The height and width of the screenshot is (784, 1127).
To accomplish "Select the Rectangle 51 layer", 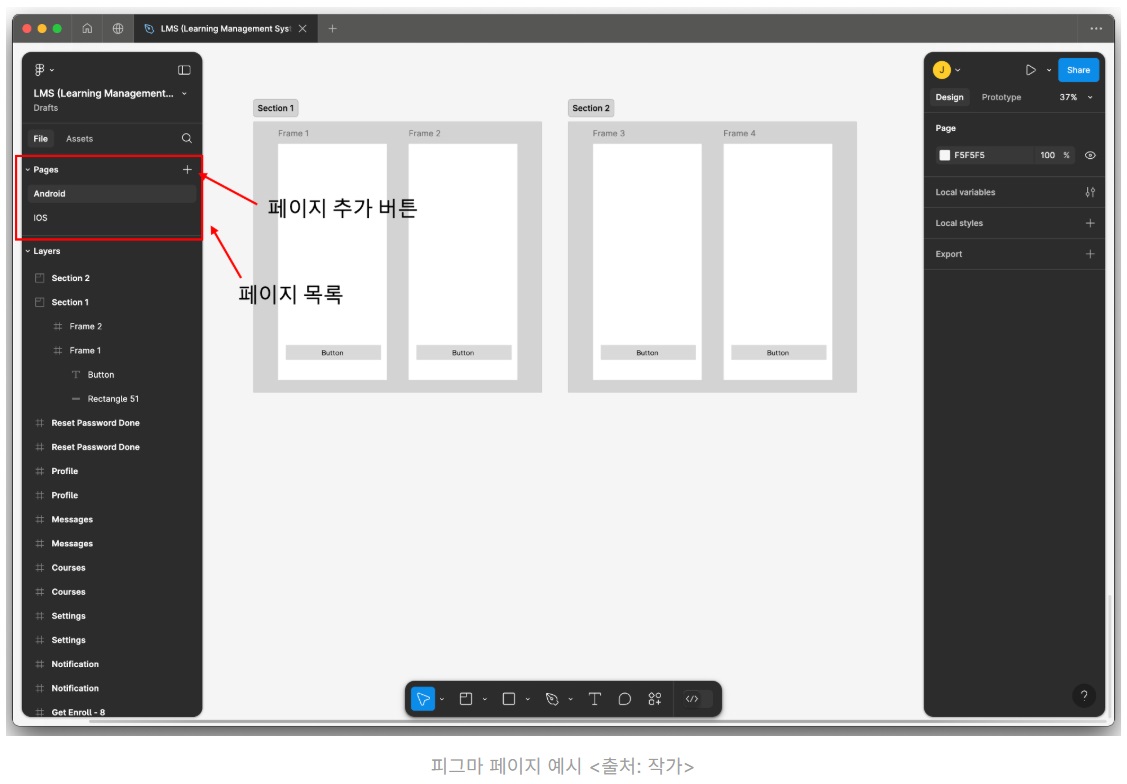I will pos(111,399).
